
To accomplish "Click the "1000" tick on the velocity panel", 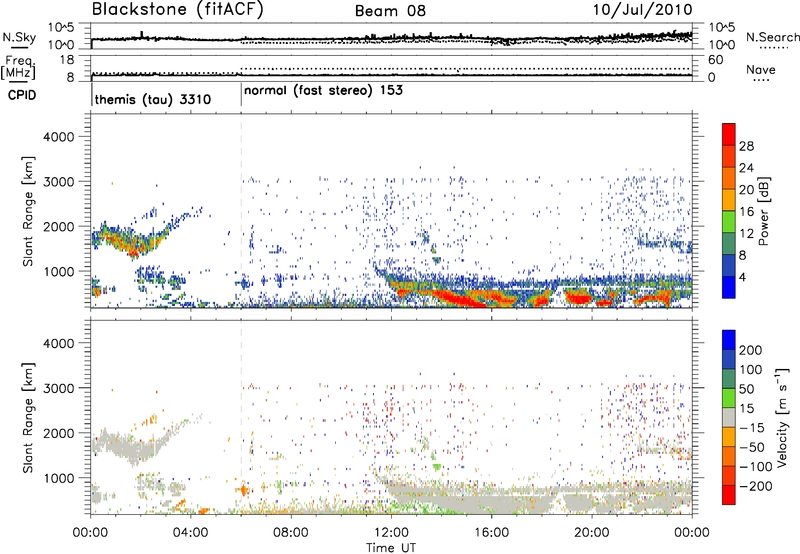I will tap(58, 478).
